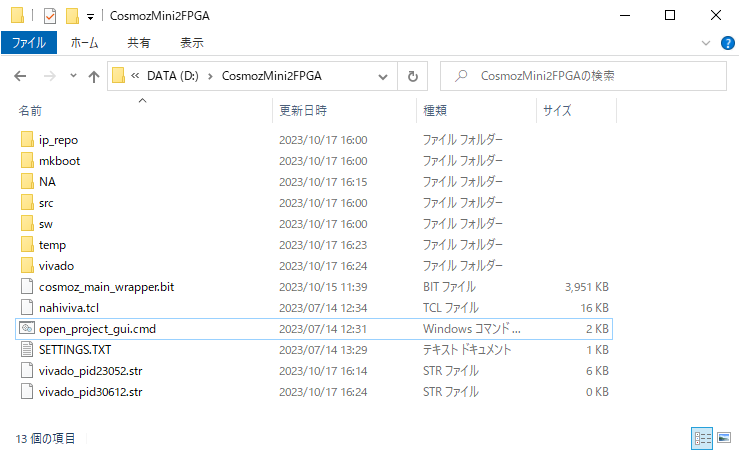Switch to the large icons view layout
This screenshot has width=740, height=451.
coord(721,438)
